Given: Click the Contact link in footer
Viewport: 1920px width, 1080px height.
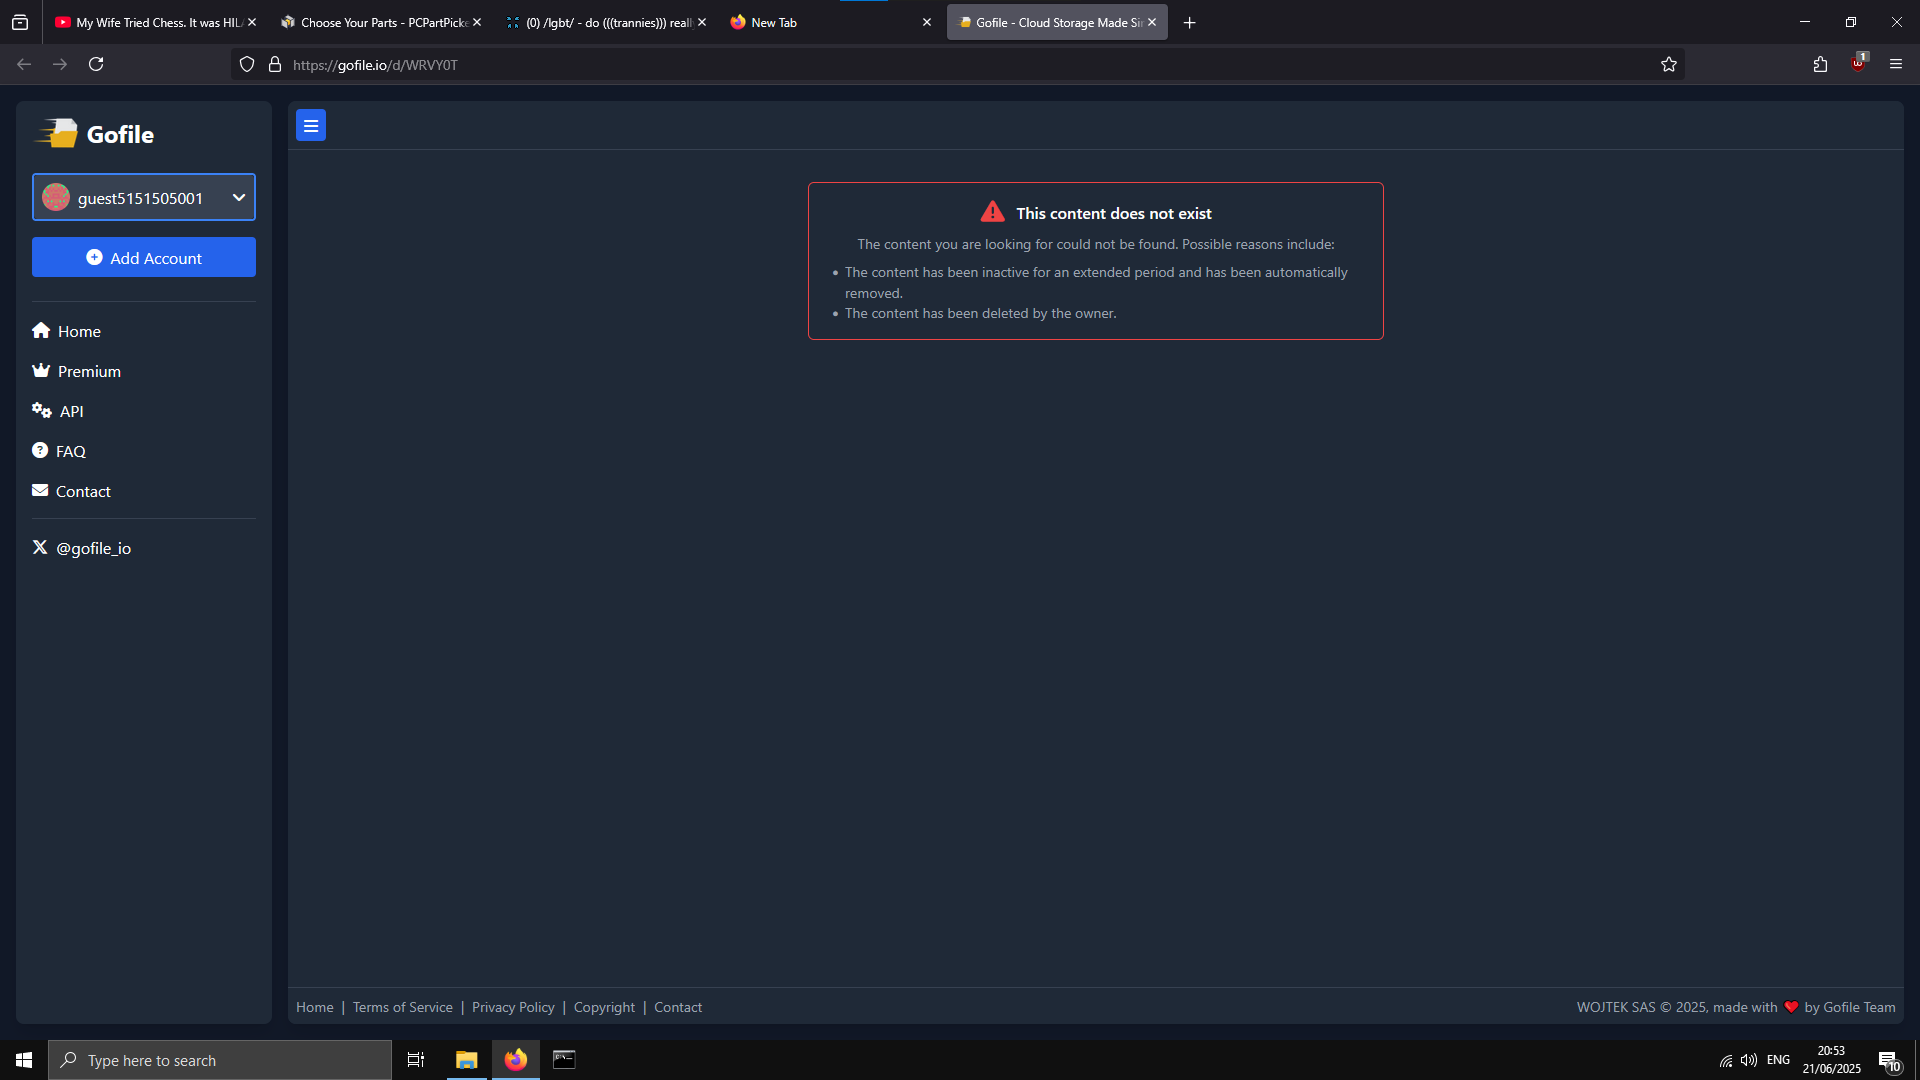Looking at the screenshot, I should point(678,1007).
